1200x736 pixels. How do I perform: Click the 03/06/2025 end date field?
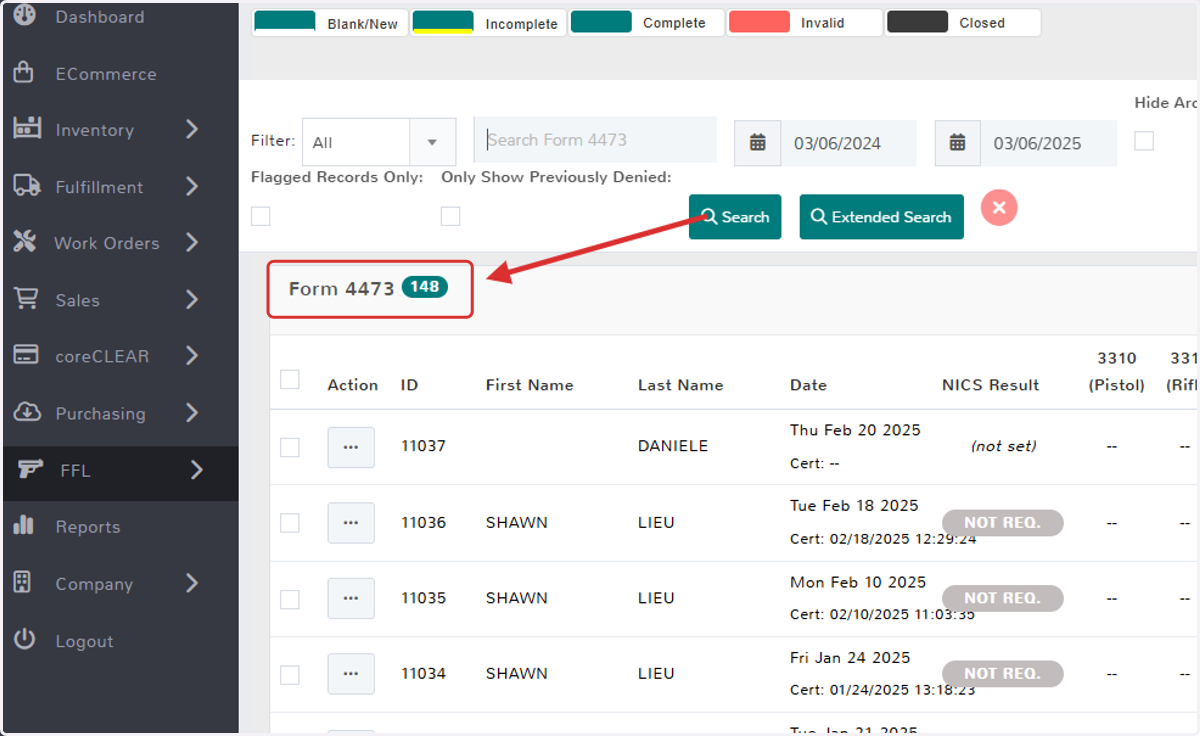(x=1049, y=143)
